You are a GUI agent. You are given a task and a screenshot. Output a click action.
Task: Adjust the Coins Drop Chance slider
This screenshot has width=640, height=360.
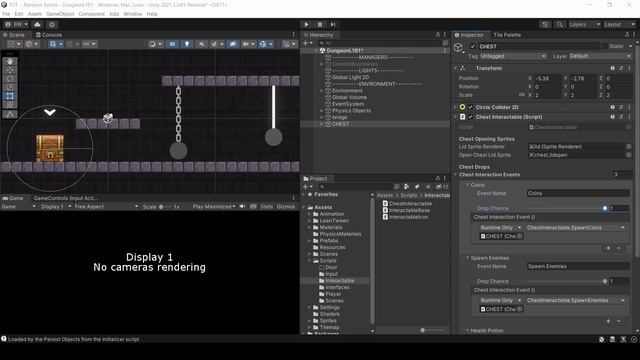tap(566, 208)
